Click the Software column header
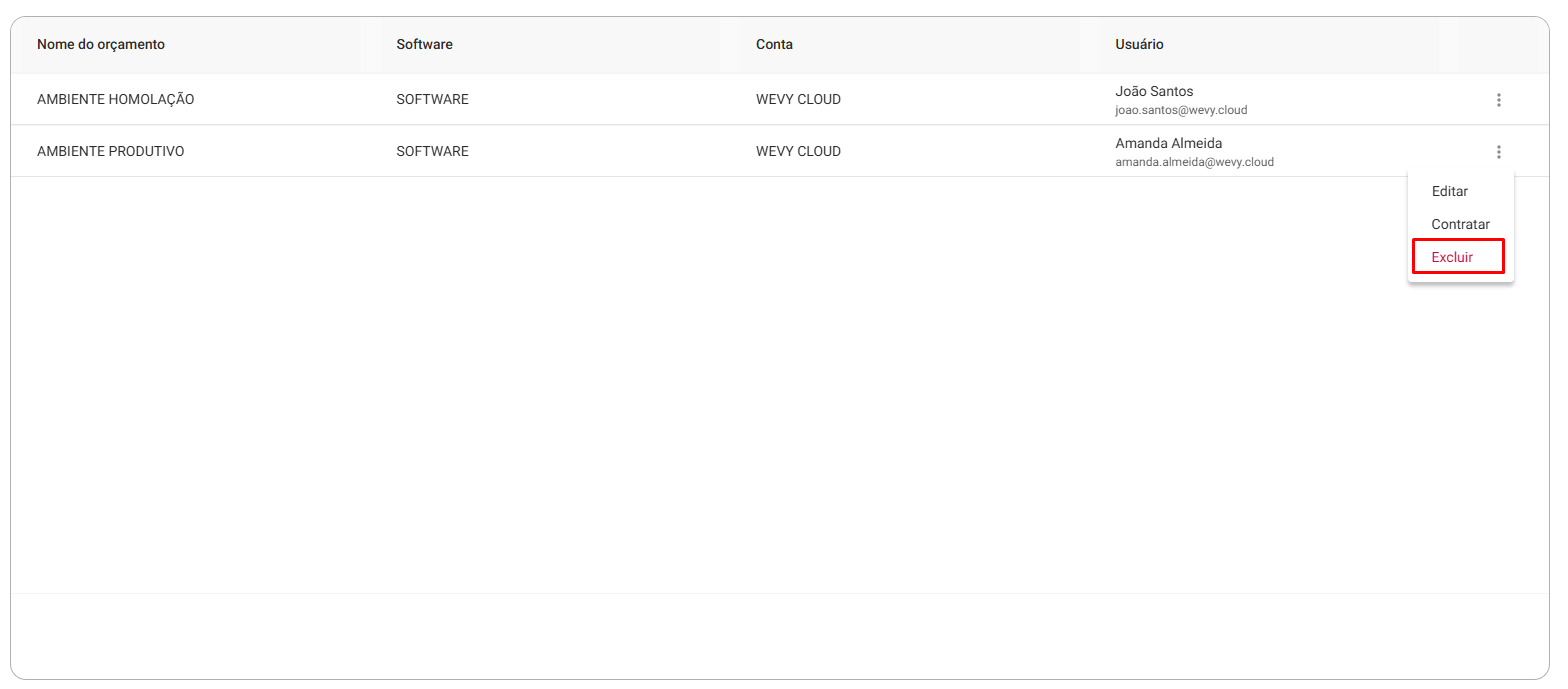 pyautogui.click(x=424, y=44)
